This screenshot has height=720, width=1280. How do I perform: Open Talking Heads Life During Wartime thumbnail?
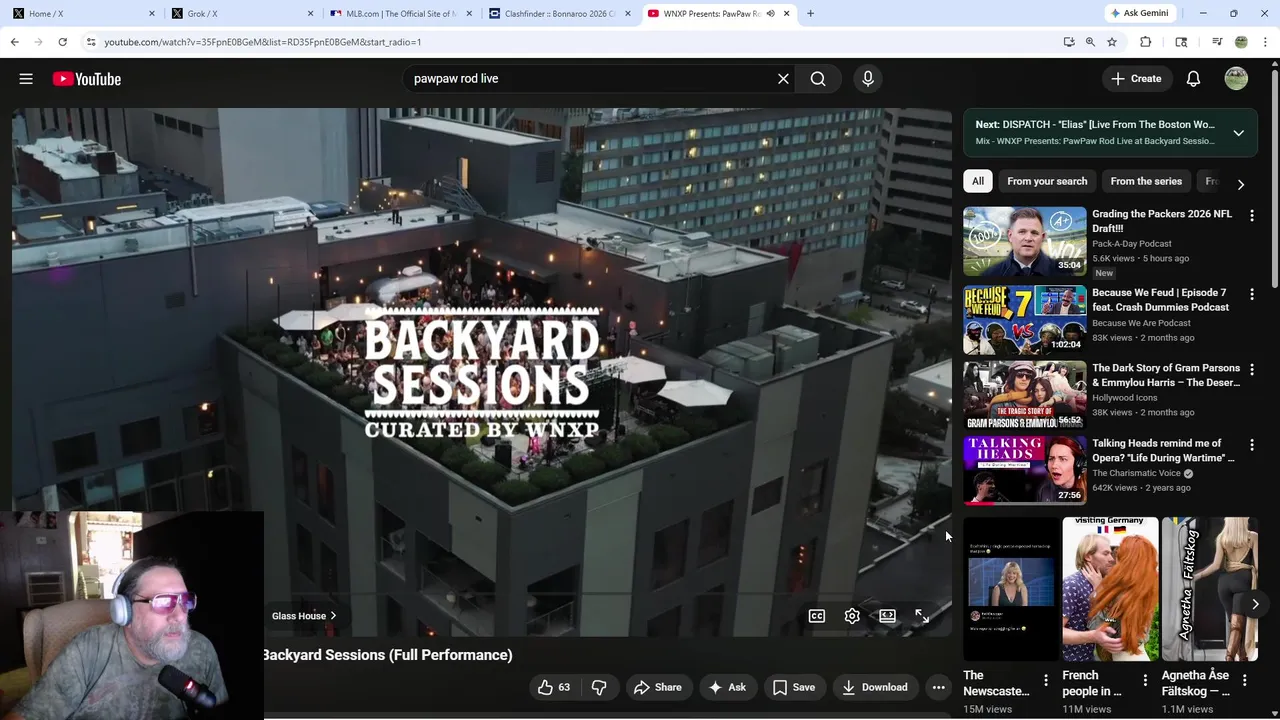click(1024, 470)
